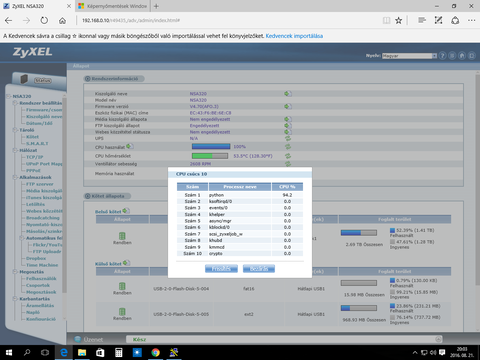The width and height of the screenshot is (480, 360).
Task: Collapse the Karbantartás tree node
Action: coord(15,299)
